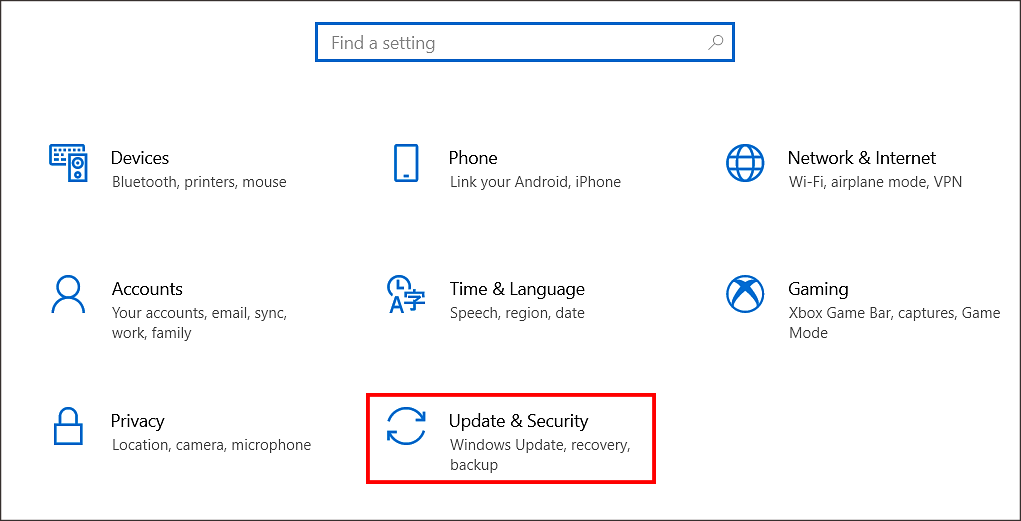Click the Devices keyboard and speaker icon
This screenshot has height=521, width=1021.
pyautogui.click(x=68, y=162)
